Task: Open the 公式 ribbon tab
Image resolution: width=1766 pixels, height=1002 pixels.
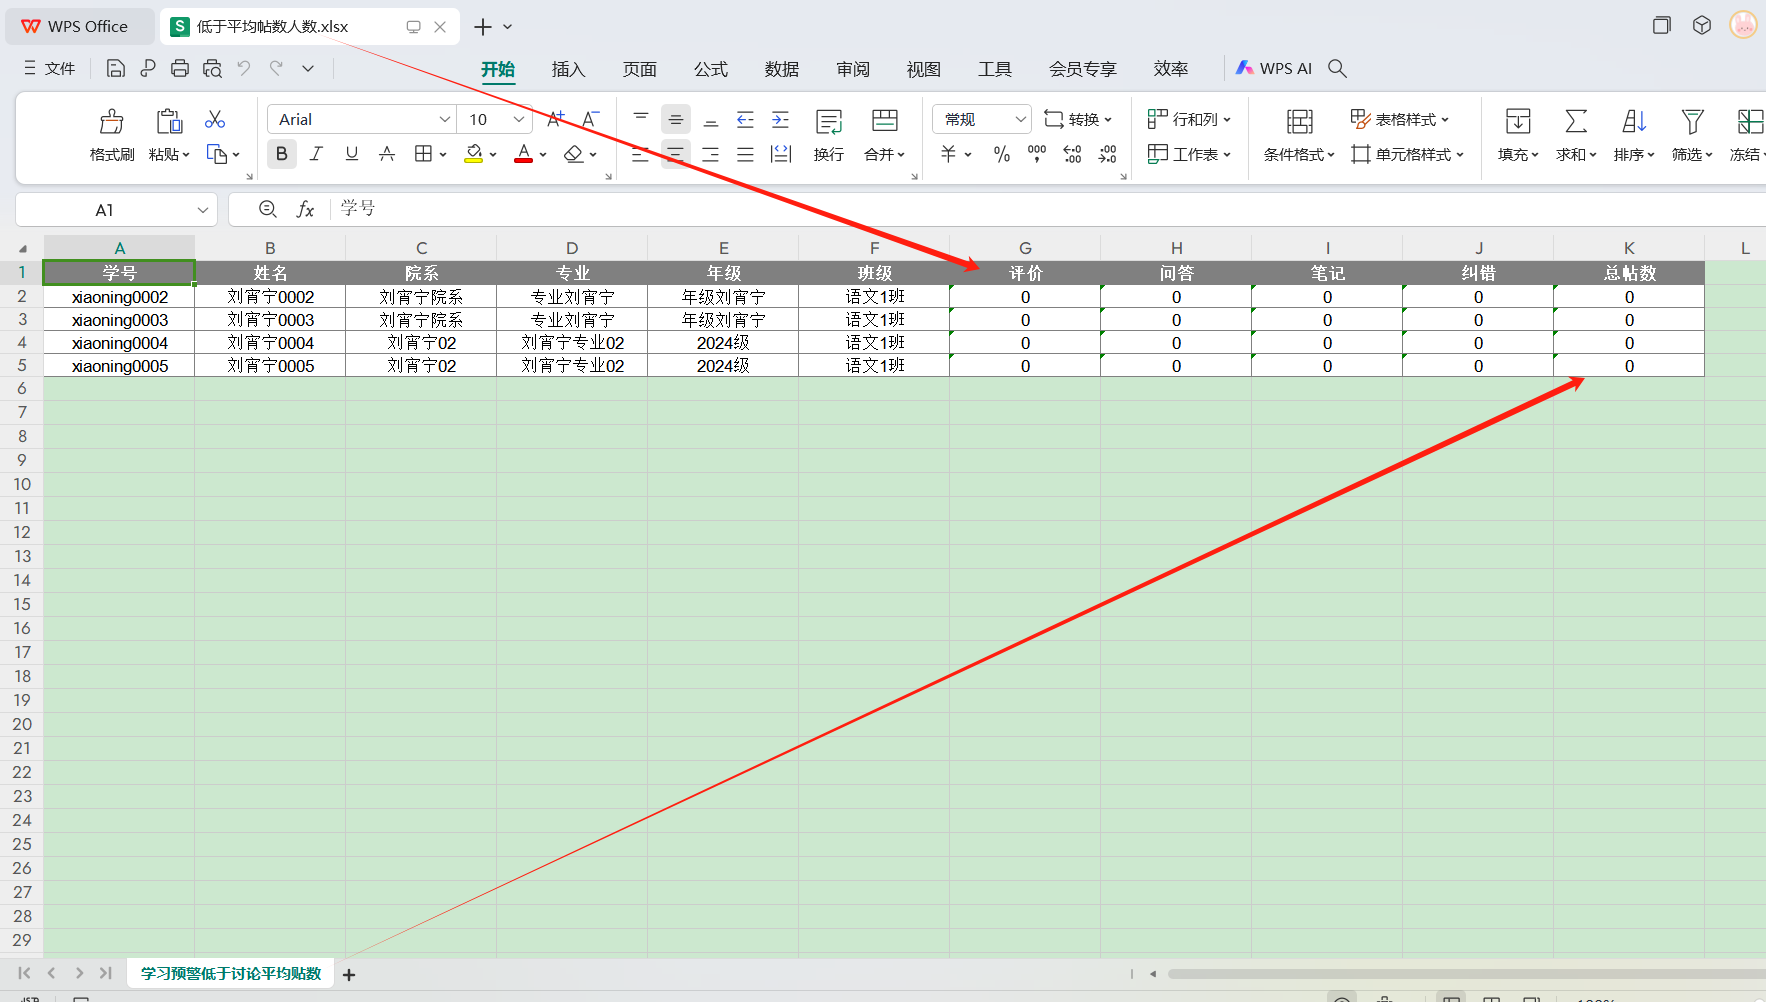Action: (710, 69)
